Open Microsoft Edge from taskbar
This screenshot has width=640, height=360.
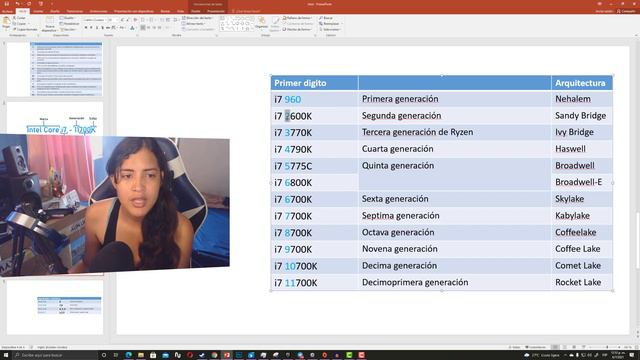129,355
